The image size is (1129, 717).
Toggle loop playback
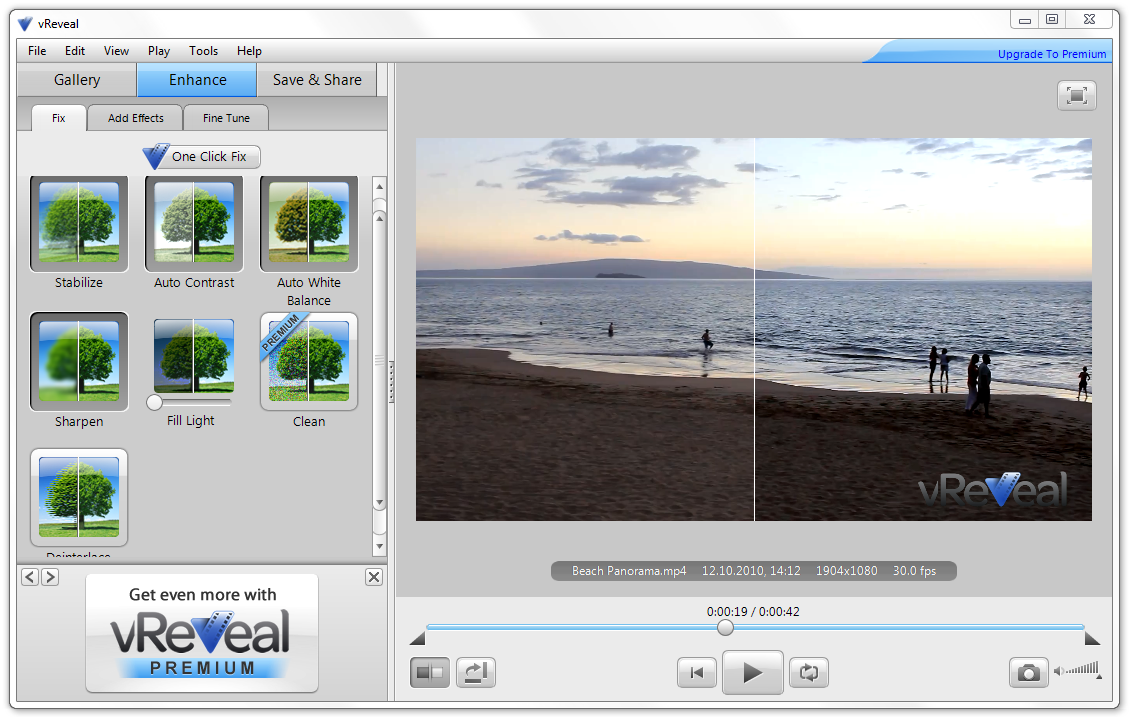[x=809, y=672]
